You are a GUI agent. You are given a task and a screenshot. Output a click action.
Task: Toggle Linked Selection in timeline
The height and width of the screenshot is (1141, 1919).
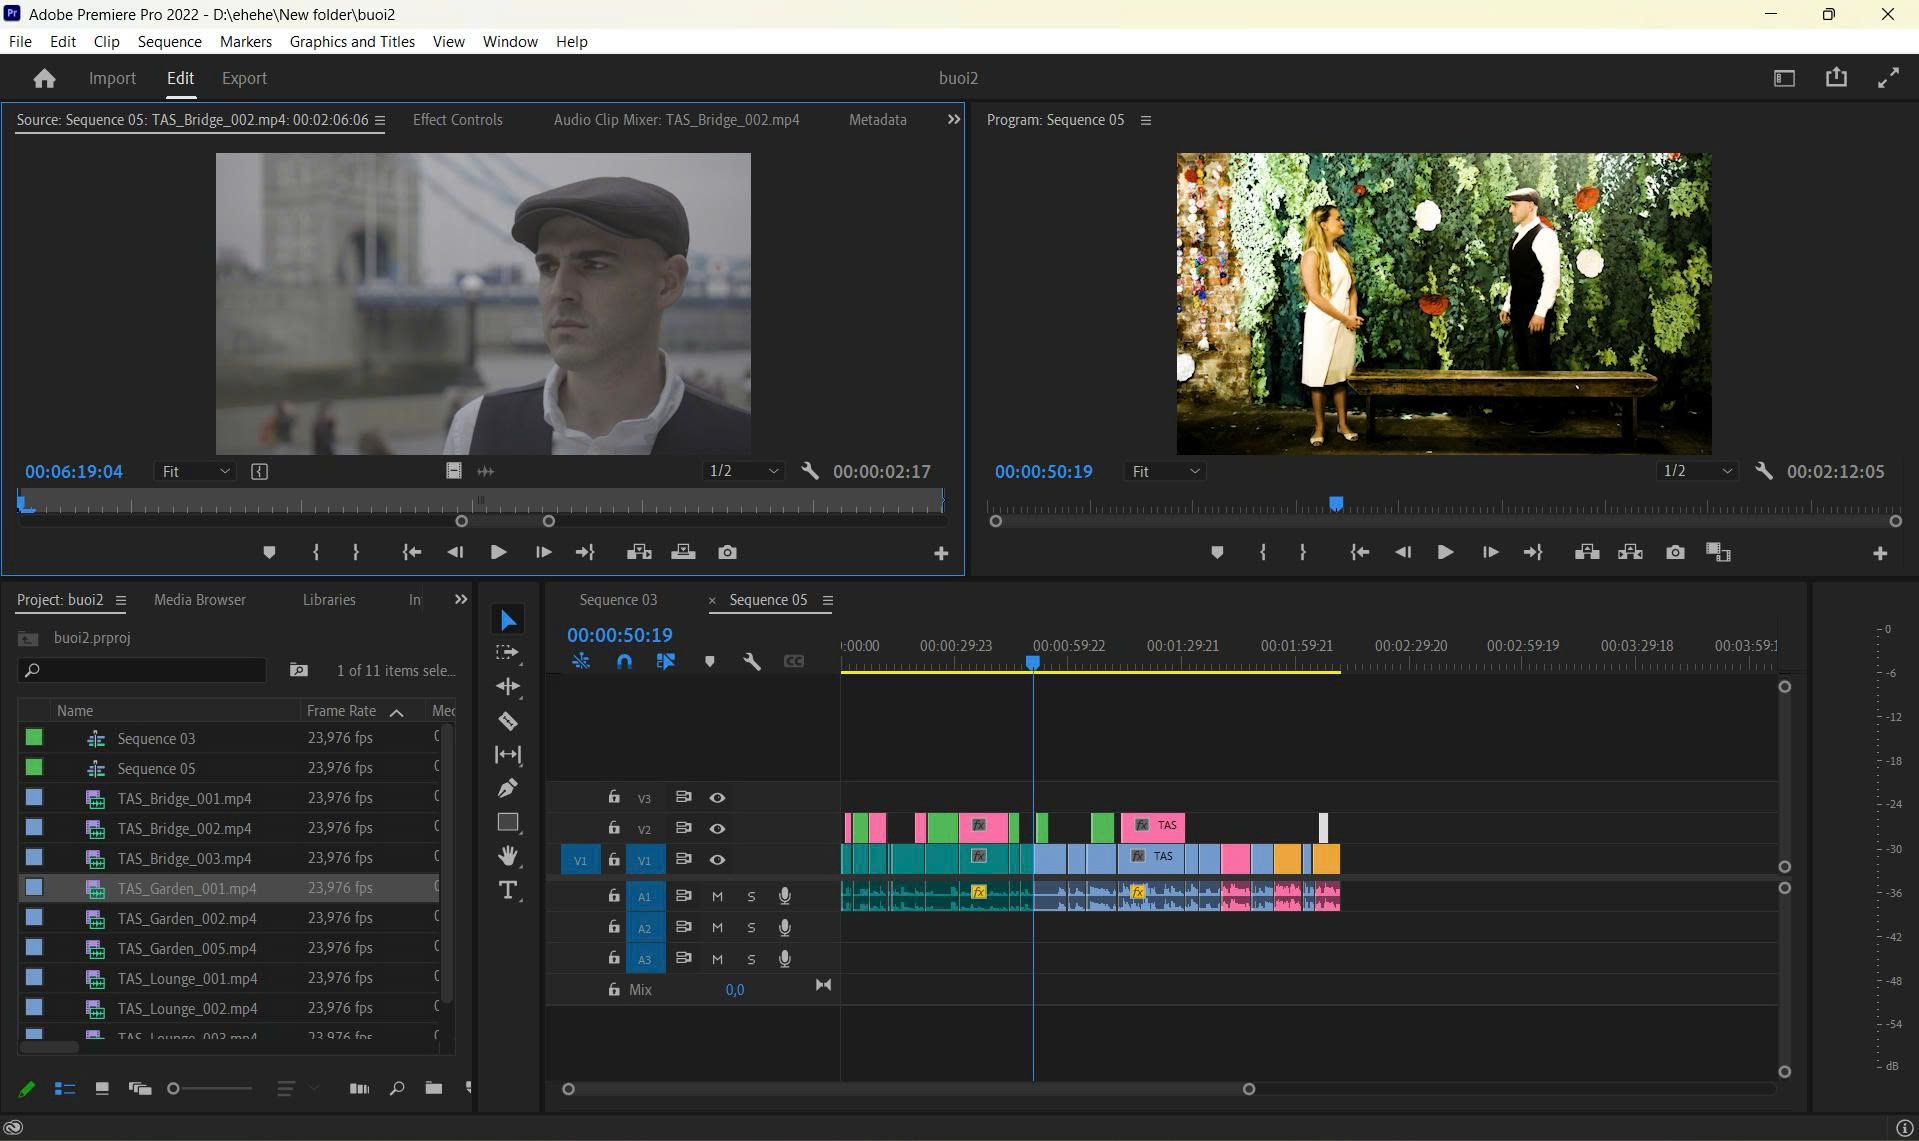[666, 661]
